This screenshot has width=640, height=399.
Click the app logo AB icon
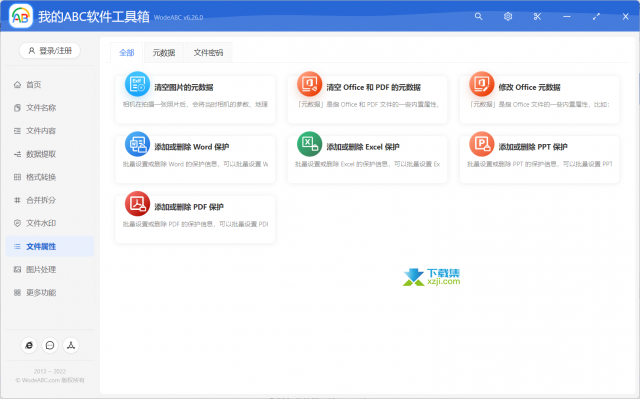click(21, 16)
